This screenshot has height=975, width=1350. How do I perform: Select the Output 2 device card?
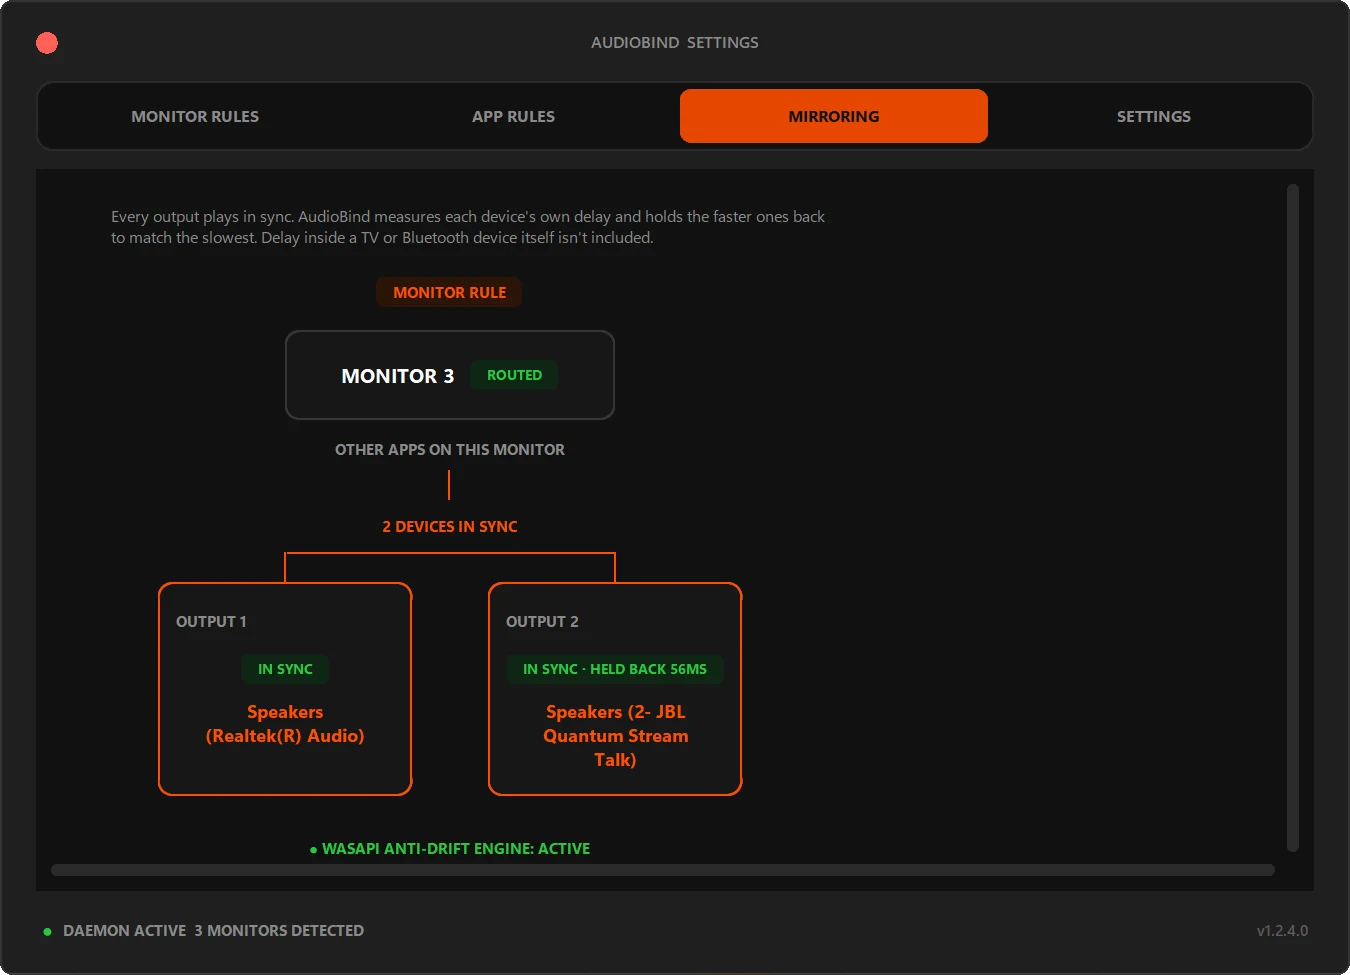[615, 689]
